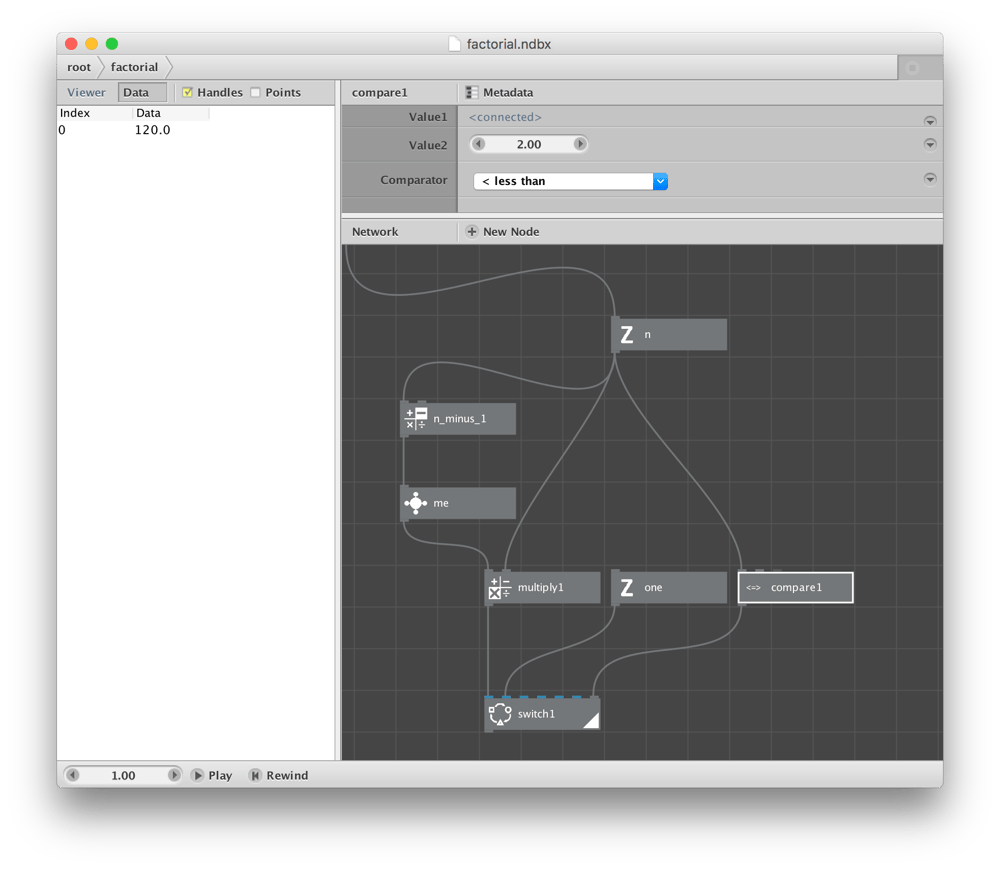Select the one node label
This screenshot has width=1000, height=869.
tap(653, 588)
